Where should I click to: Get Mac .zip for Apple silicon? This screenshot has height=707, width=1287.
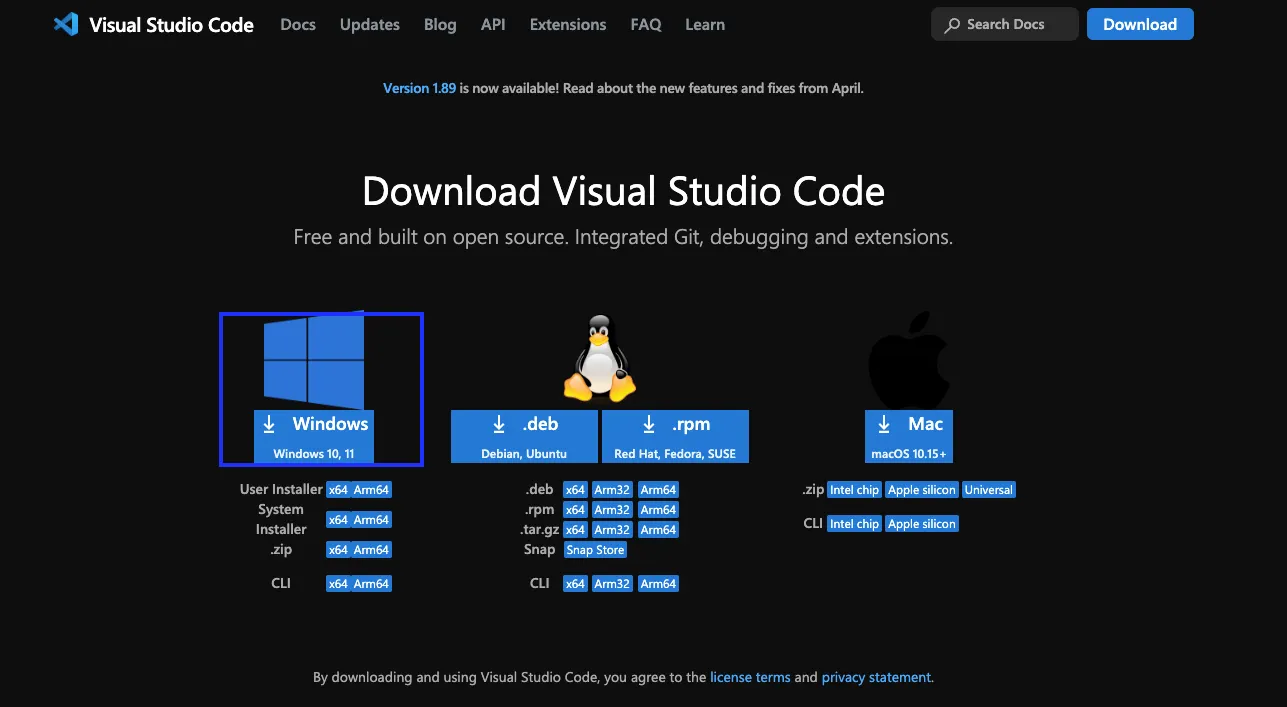922,490
